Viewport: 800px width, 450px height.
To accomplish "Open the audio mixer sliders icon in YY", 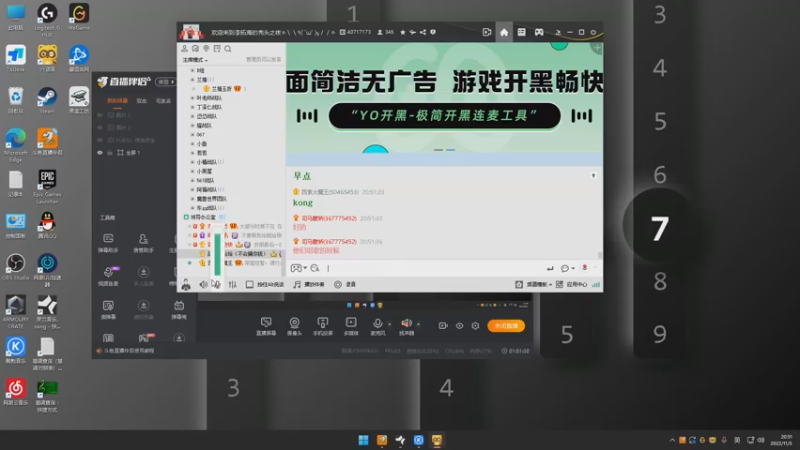I will click(233, 284).
